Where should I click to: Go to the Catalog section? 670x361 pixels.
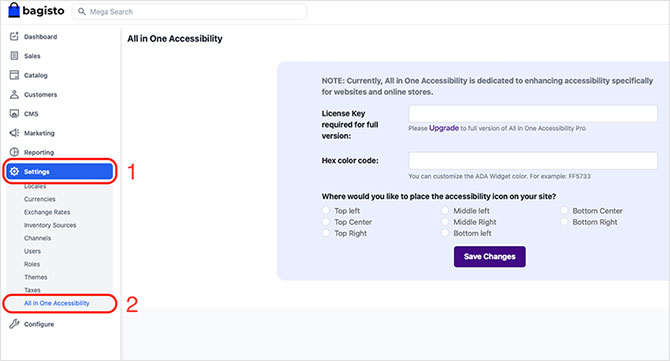(x=35, y=75)
